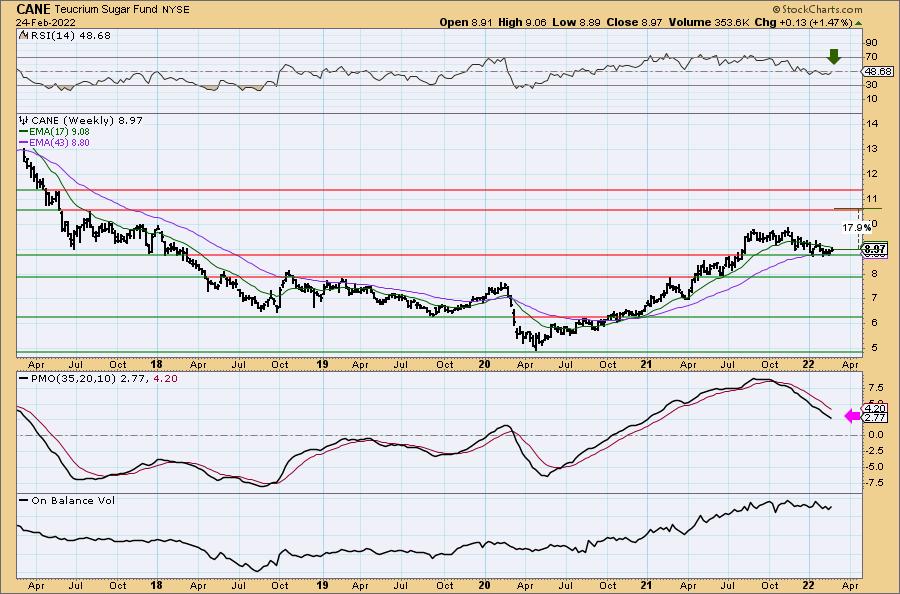The image size is (900, 594).
Task: Click year 18 on the price panel time axis
Action: 157,364
